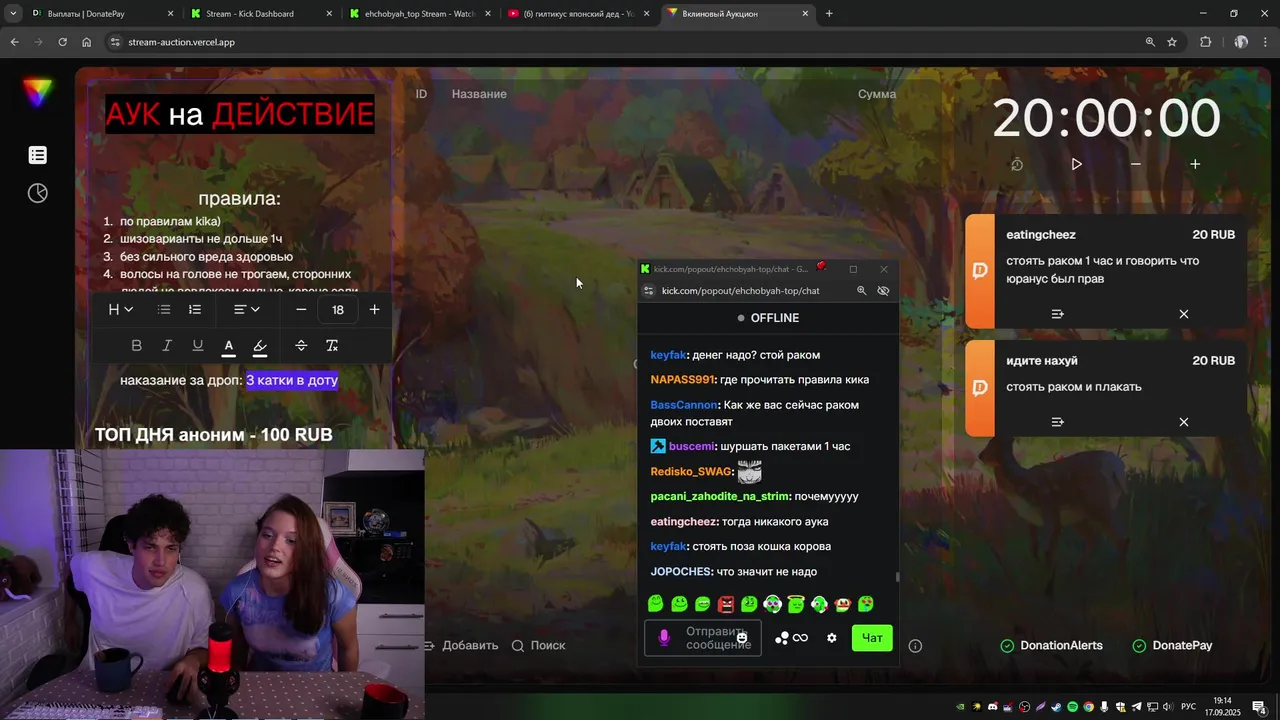Toggle bold formatting
The height and width of the screenshot is (720, 1280).
(137, 346)
